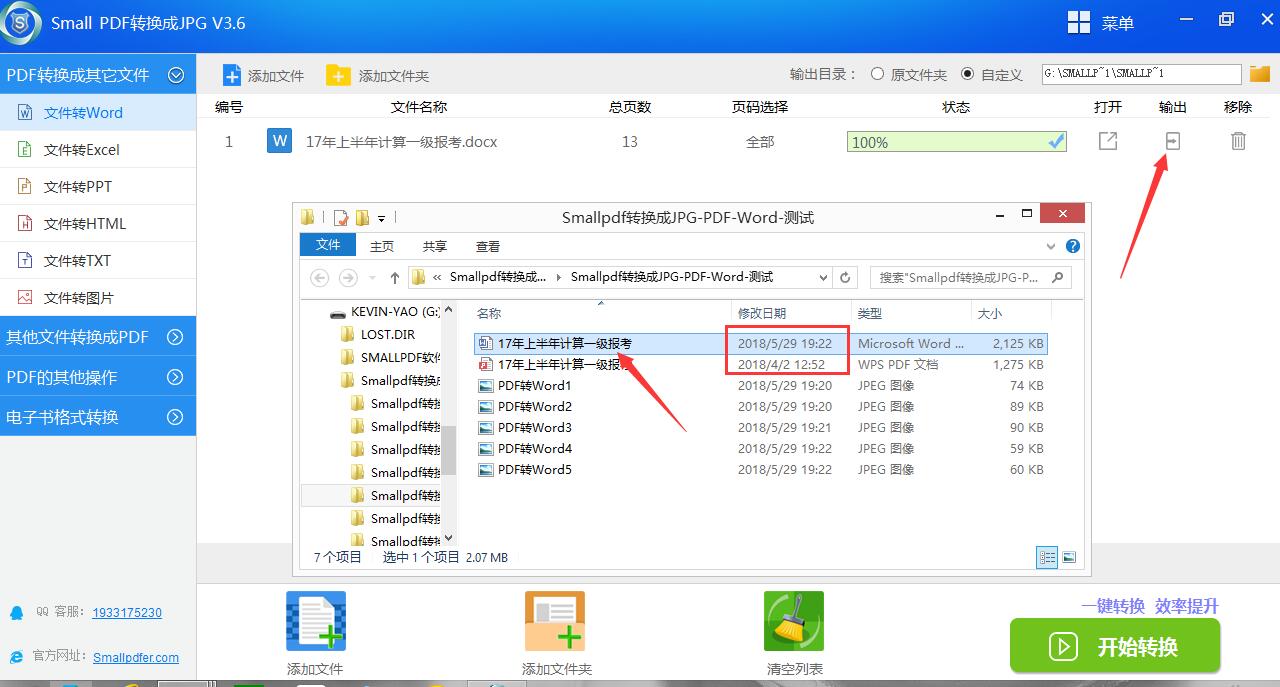Screen dimensions: 1280x687
Task: Open Explorer address bar history dropdown
Action: click(823, 278)
